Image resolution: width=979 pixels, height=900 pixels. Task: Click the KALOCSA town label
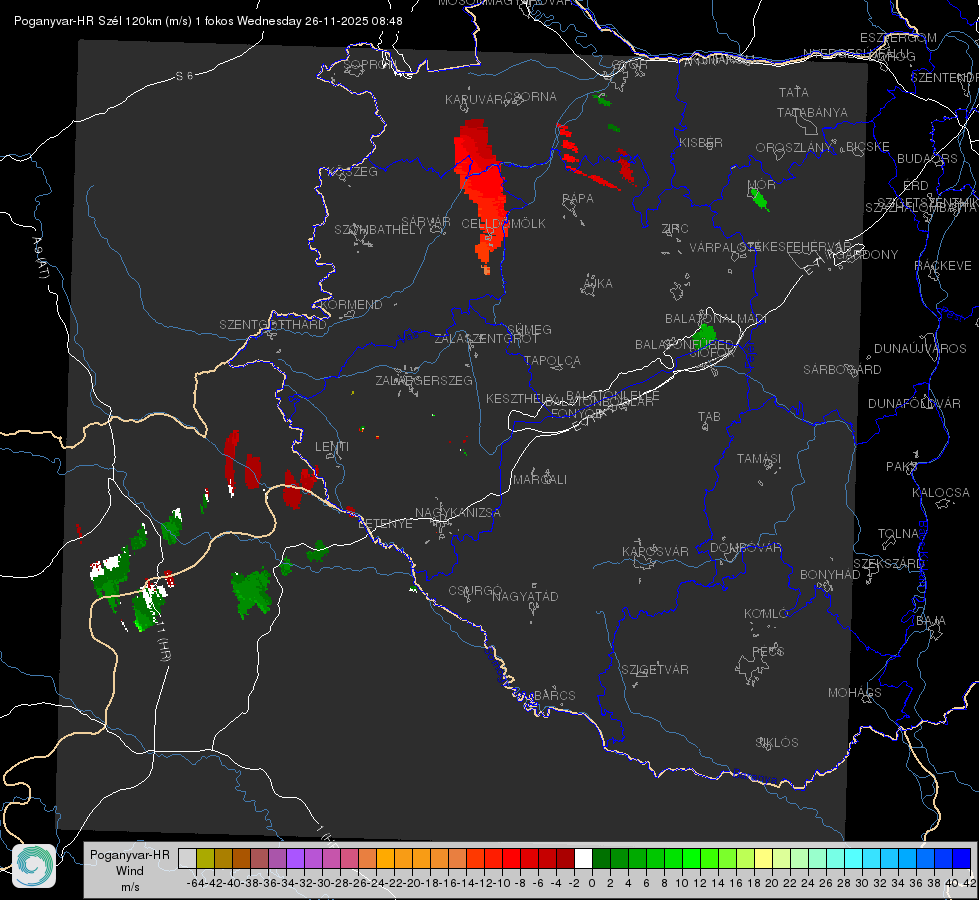941,493
